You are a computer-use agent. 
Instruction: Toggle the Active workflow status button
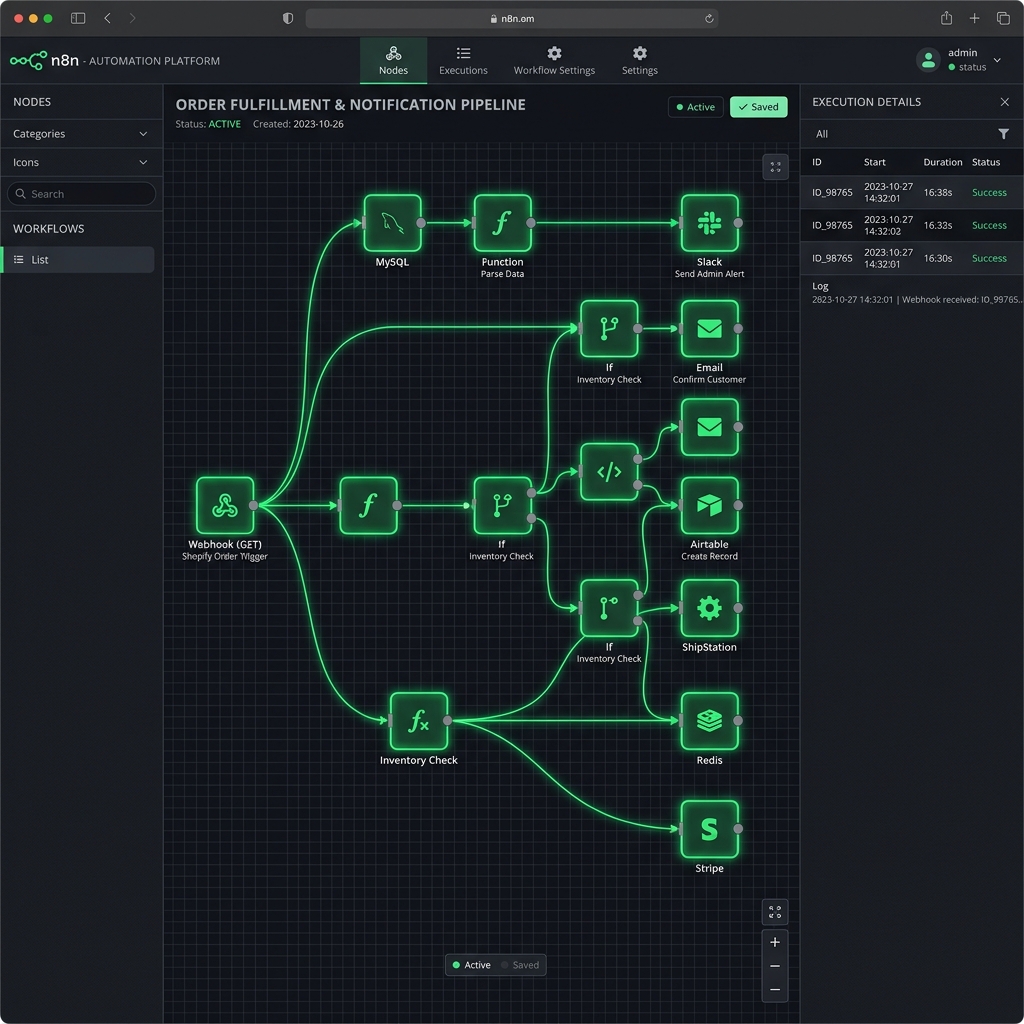[696, 107]
